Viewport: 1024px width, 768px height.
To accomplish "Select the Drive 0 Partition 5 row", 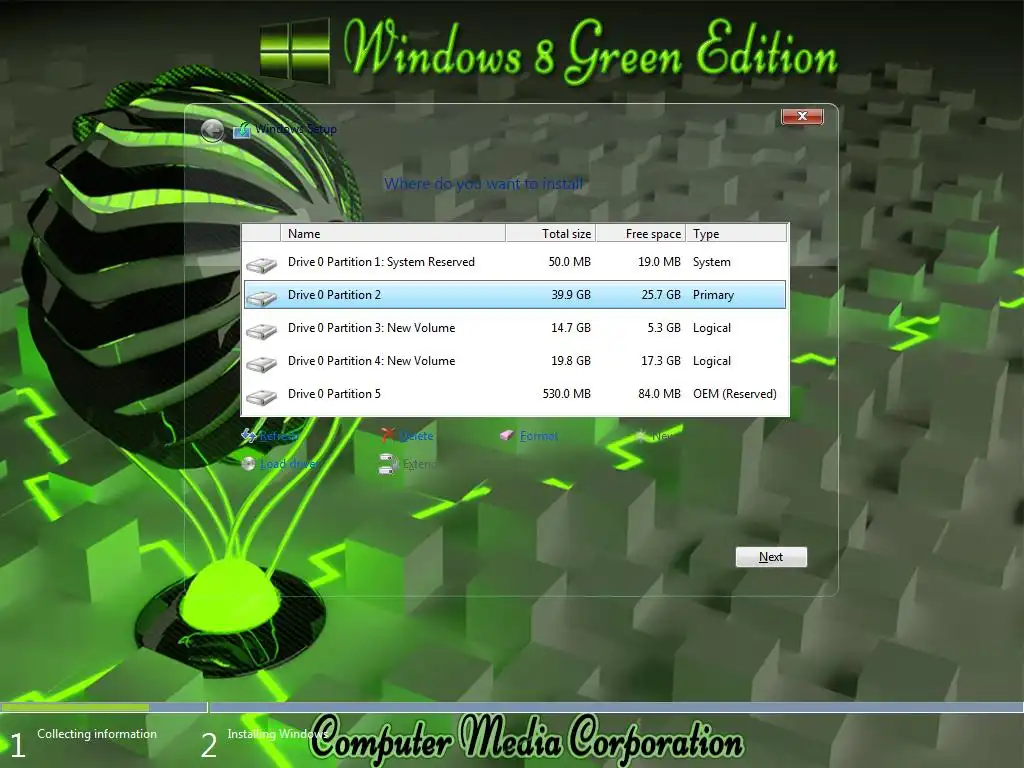I will tap(515, 394).
